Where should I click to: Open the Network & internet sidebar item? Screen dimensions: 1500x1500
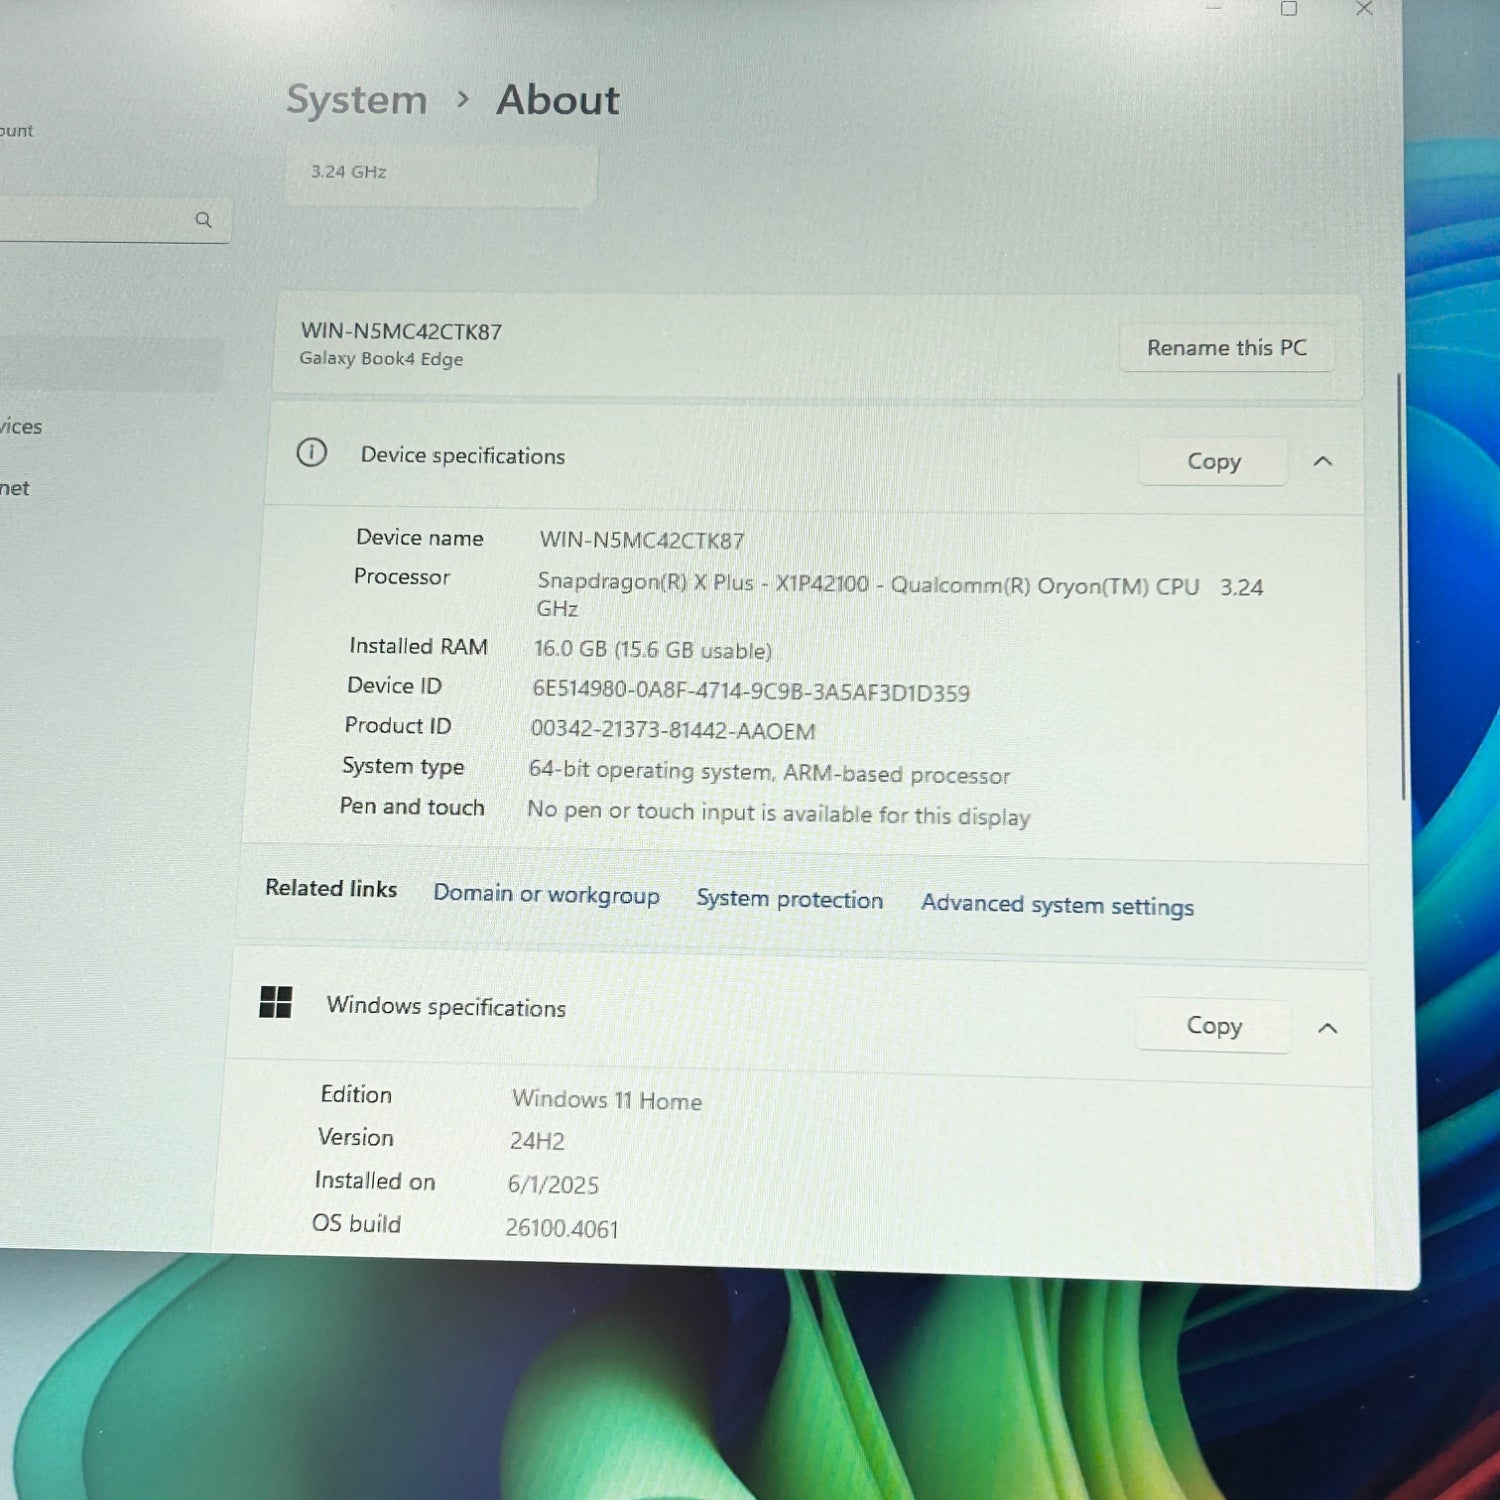tap(15, 488)
